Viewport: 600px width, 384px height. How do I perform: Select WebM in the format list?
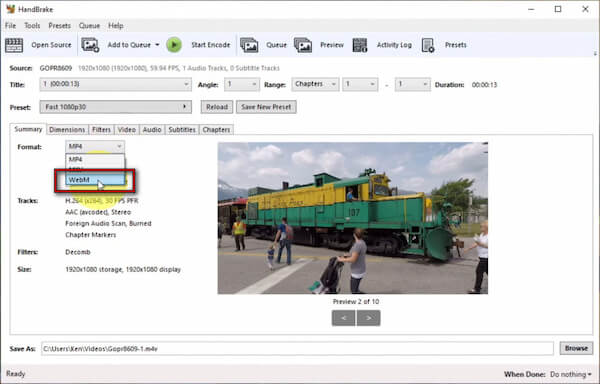coord(95,180)
